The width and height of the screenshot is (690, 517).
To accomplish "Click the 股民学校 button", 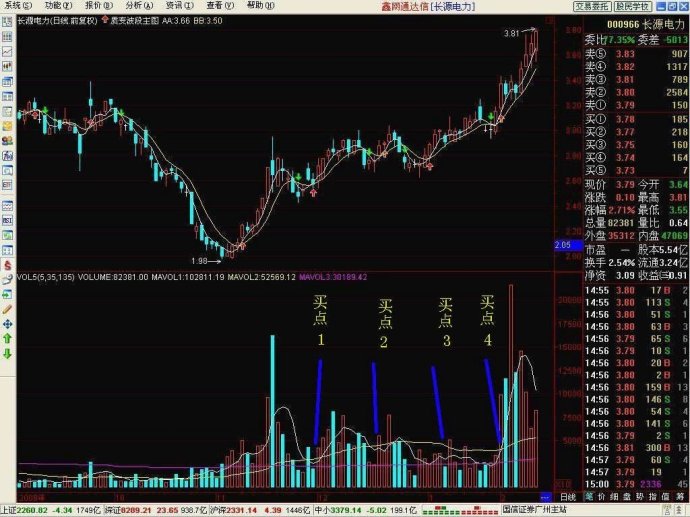I will click(633, 7).
